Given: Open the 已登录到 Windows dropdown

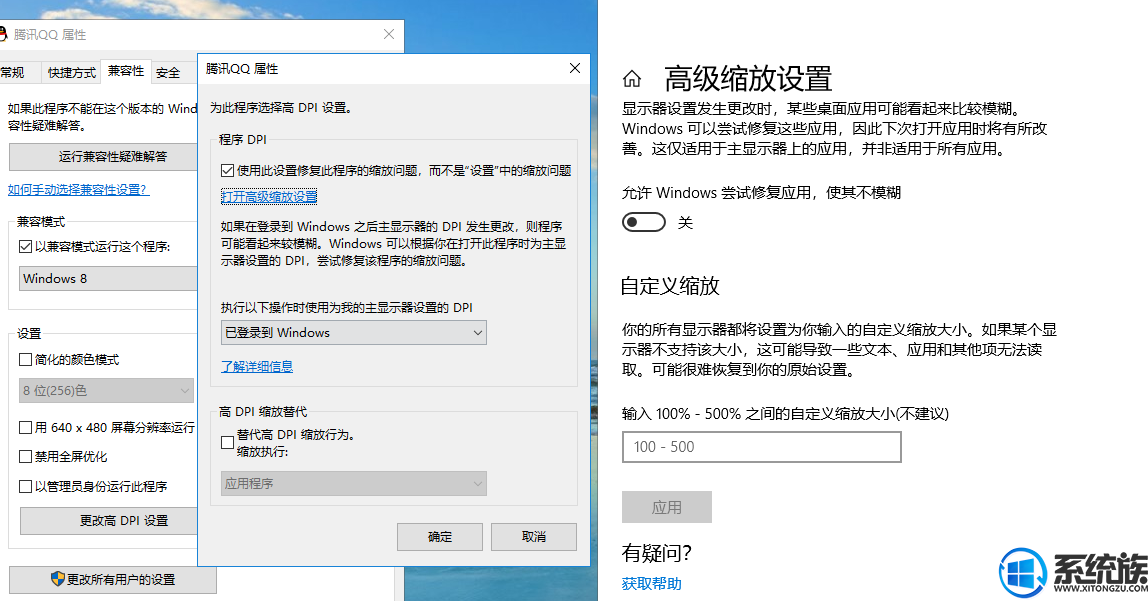Looking at the screenshot, I should 354,332.
